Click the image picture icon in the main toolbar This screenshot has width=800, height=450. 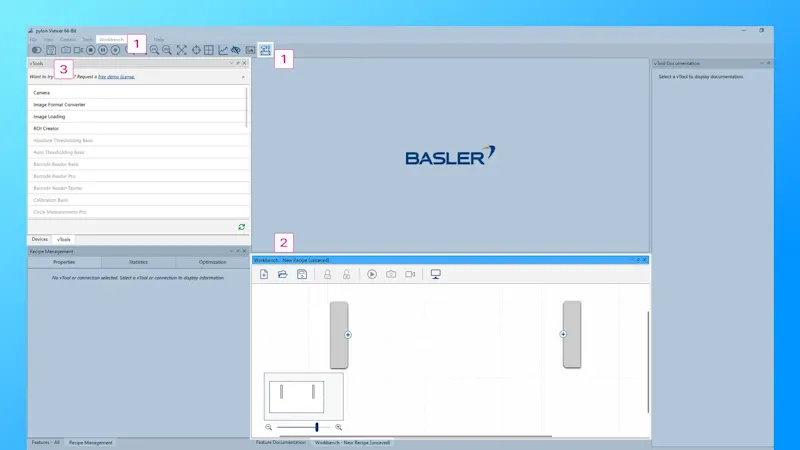(x=250, y=50)
